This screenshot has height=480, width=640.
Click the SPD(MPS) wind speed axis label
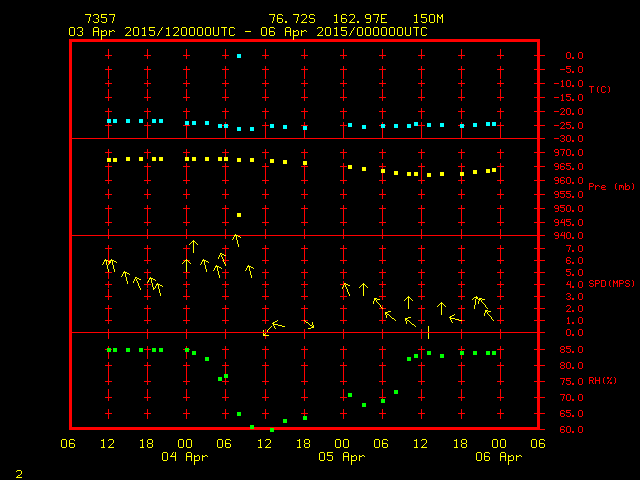(608, 284)
